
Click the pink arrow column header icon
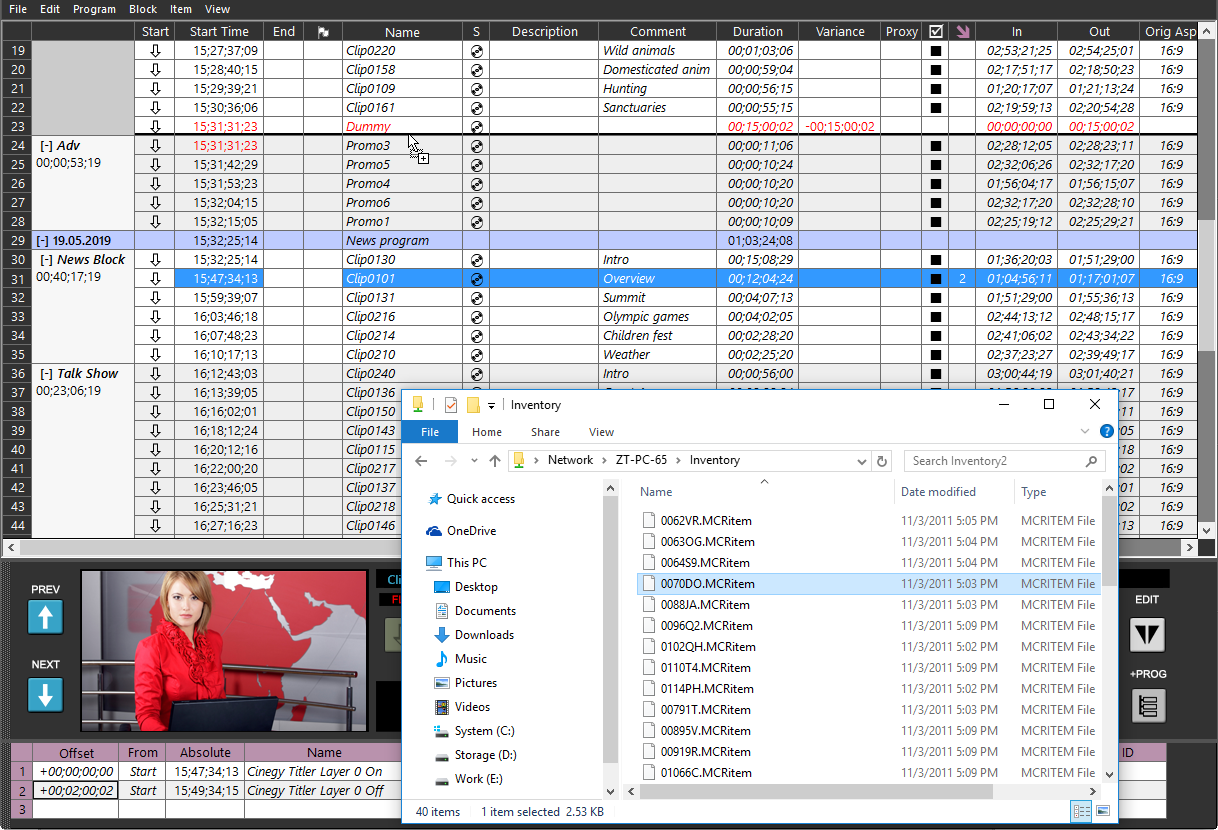(962, 31)
